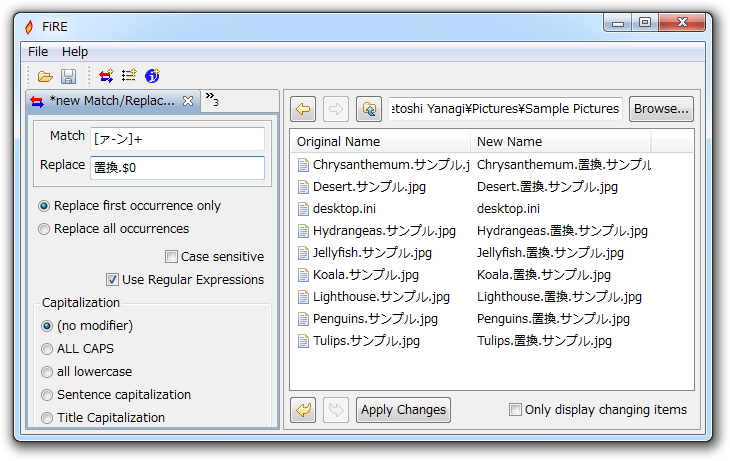Click the Original Name column header
This screenshot has width=730, height=461.
coord(380,142)
